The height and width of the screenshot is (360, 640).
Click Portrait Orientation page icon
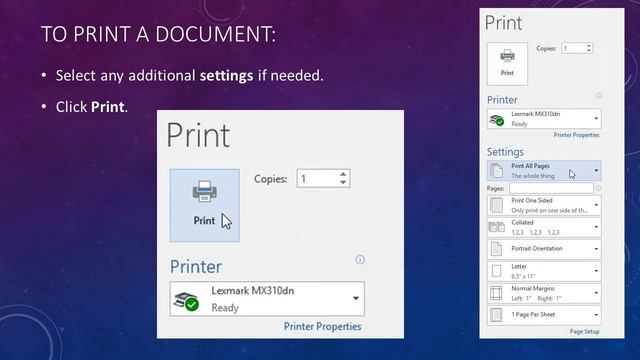[496, 249]
